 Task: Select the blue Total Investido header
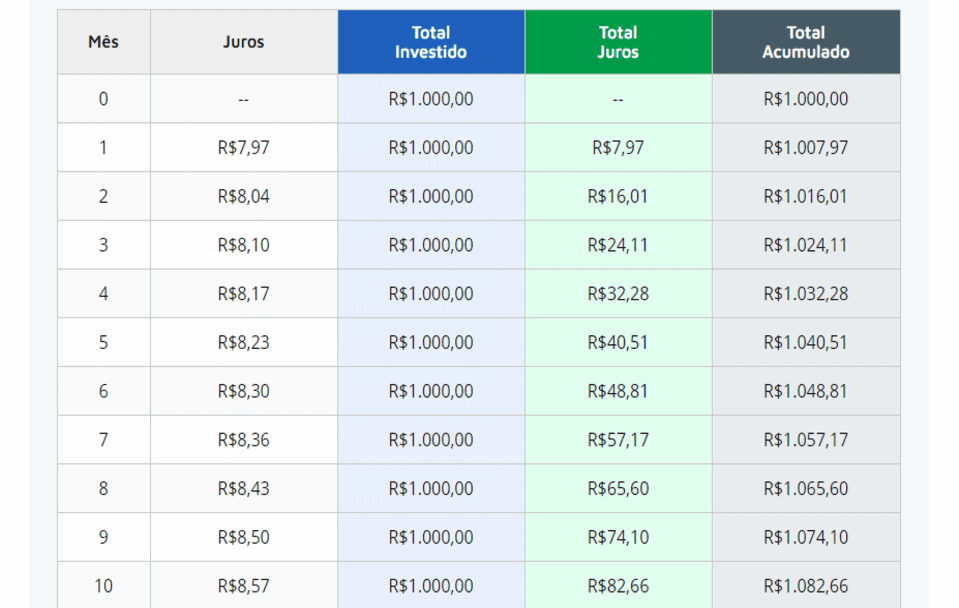coord(430,42)
